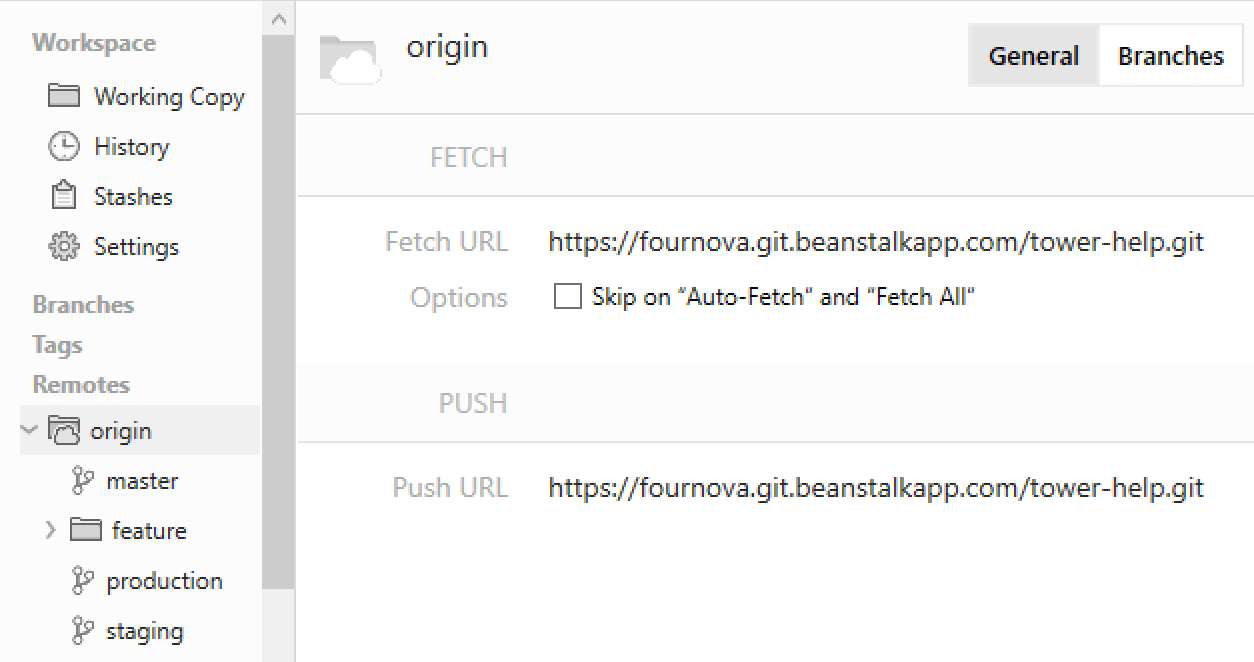Click the Stashes clipboard icon

(64, 196)
